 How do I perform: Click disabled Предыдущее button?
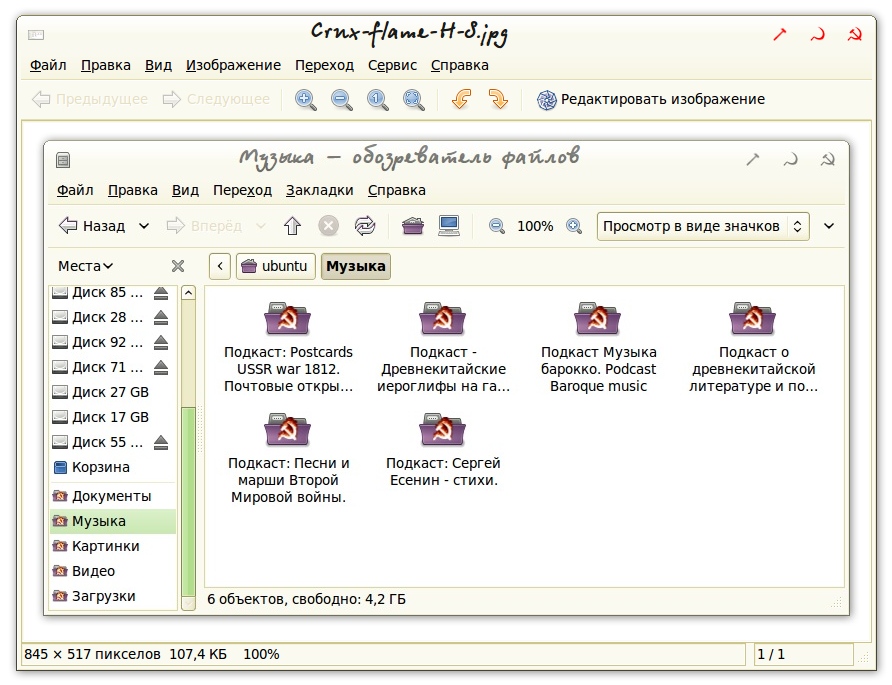pos(90,100)
